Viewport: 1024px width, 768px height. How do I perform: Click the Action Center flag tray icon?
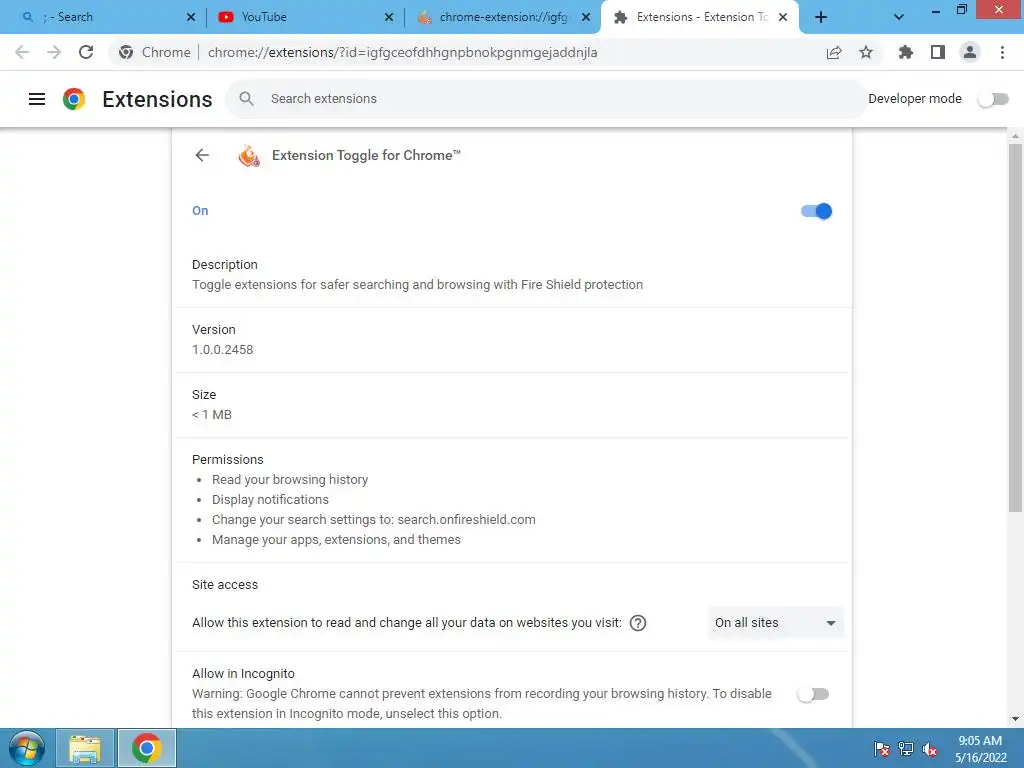click(x=882, y=749)
